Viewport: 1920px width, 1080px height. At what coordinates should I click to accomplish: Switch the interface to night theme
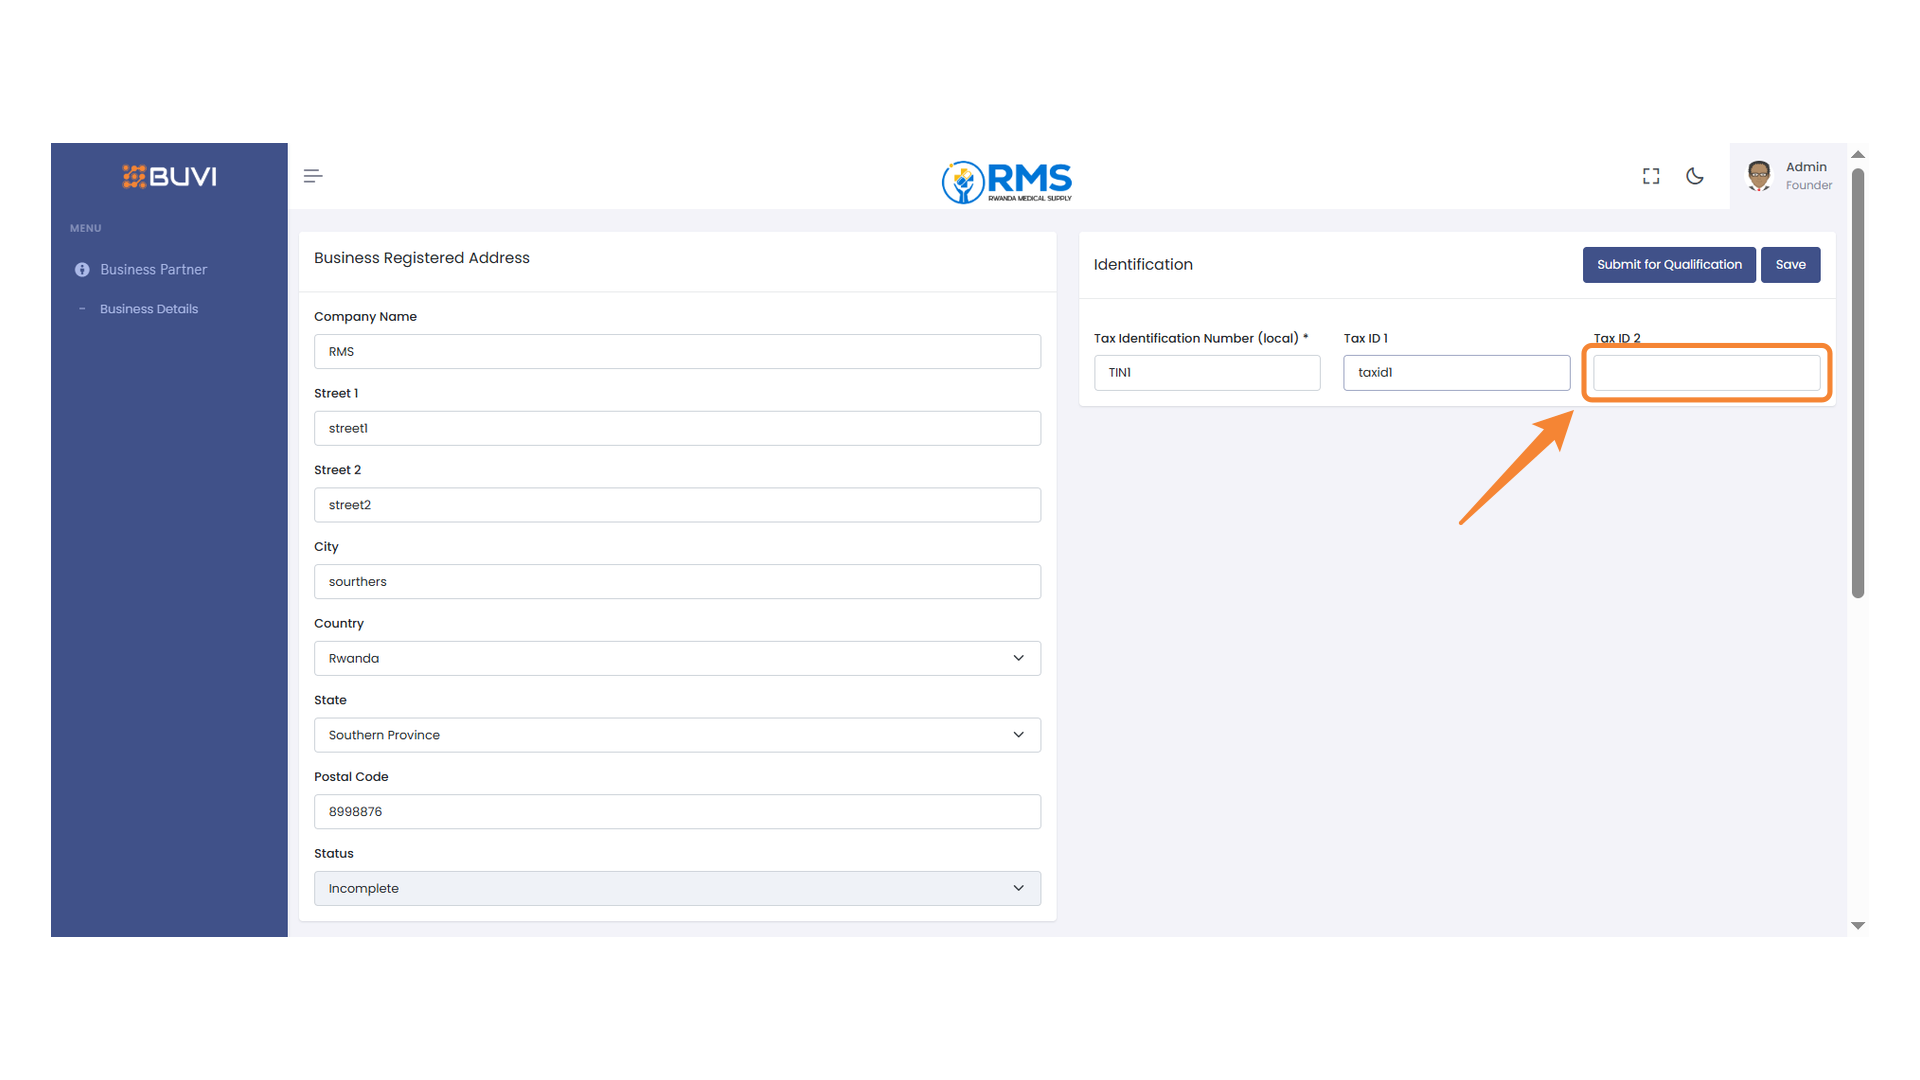(x=1695, y=175)
